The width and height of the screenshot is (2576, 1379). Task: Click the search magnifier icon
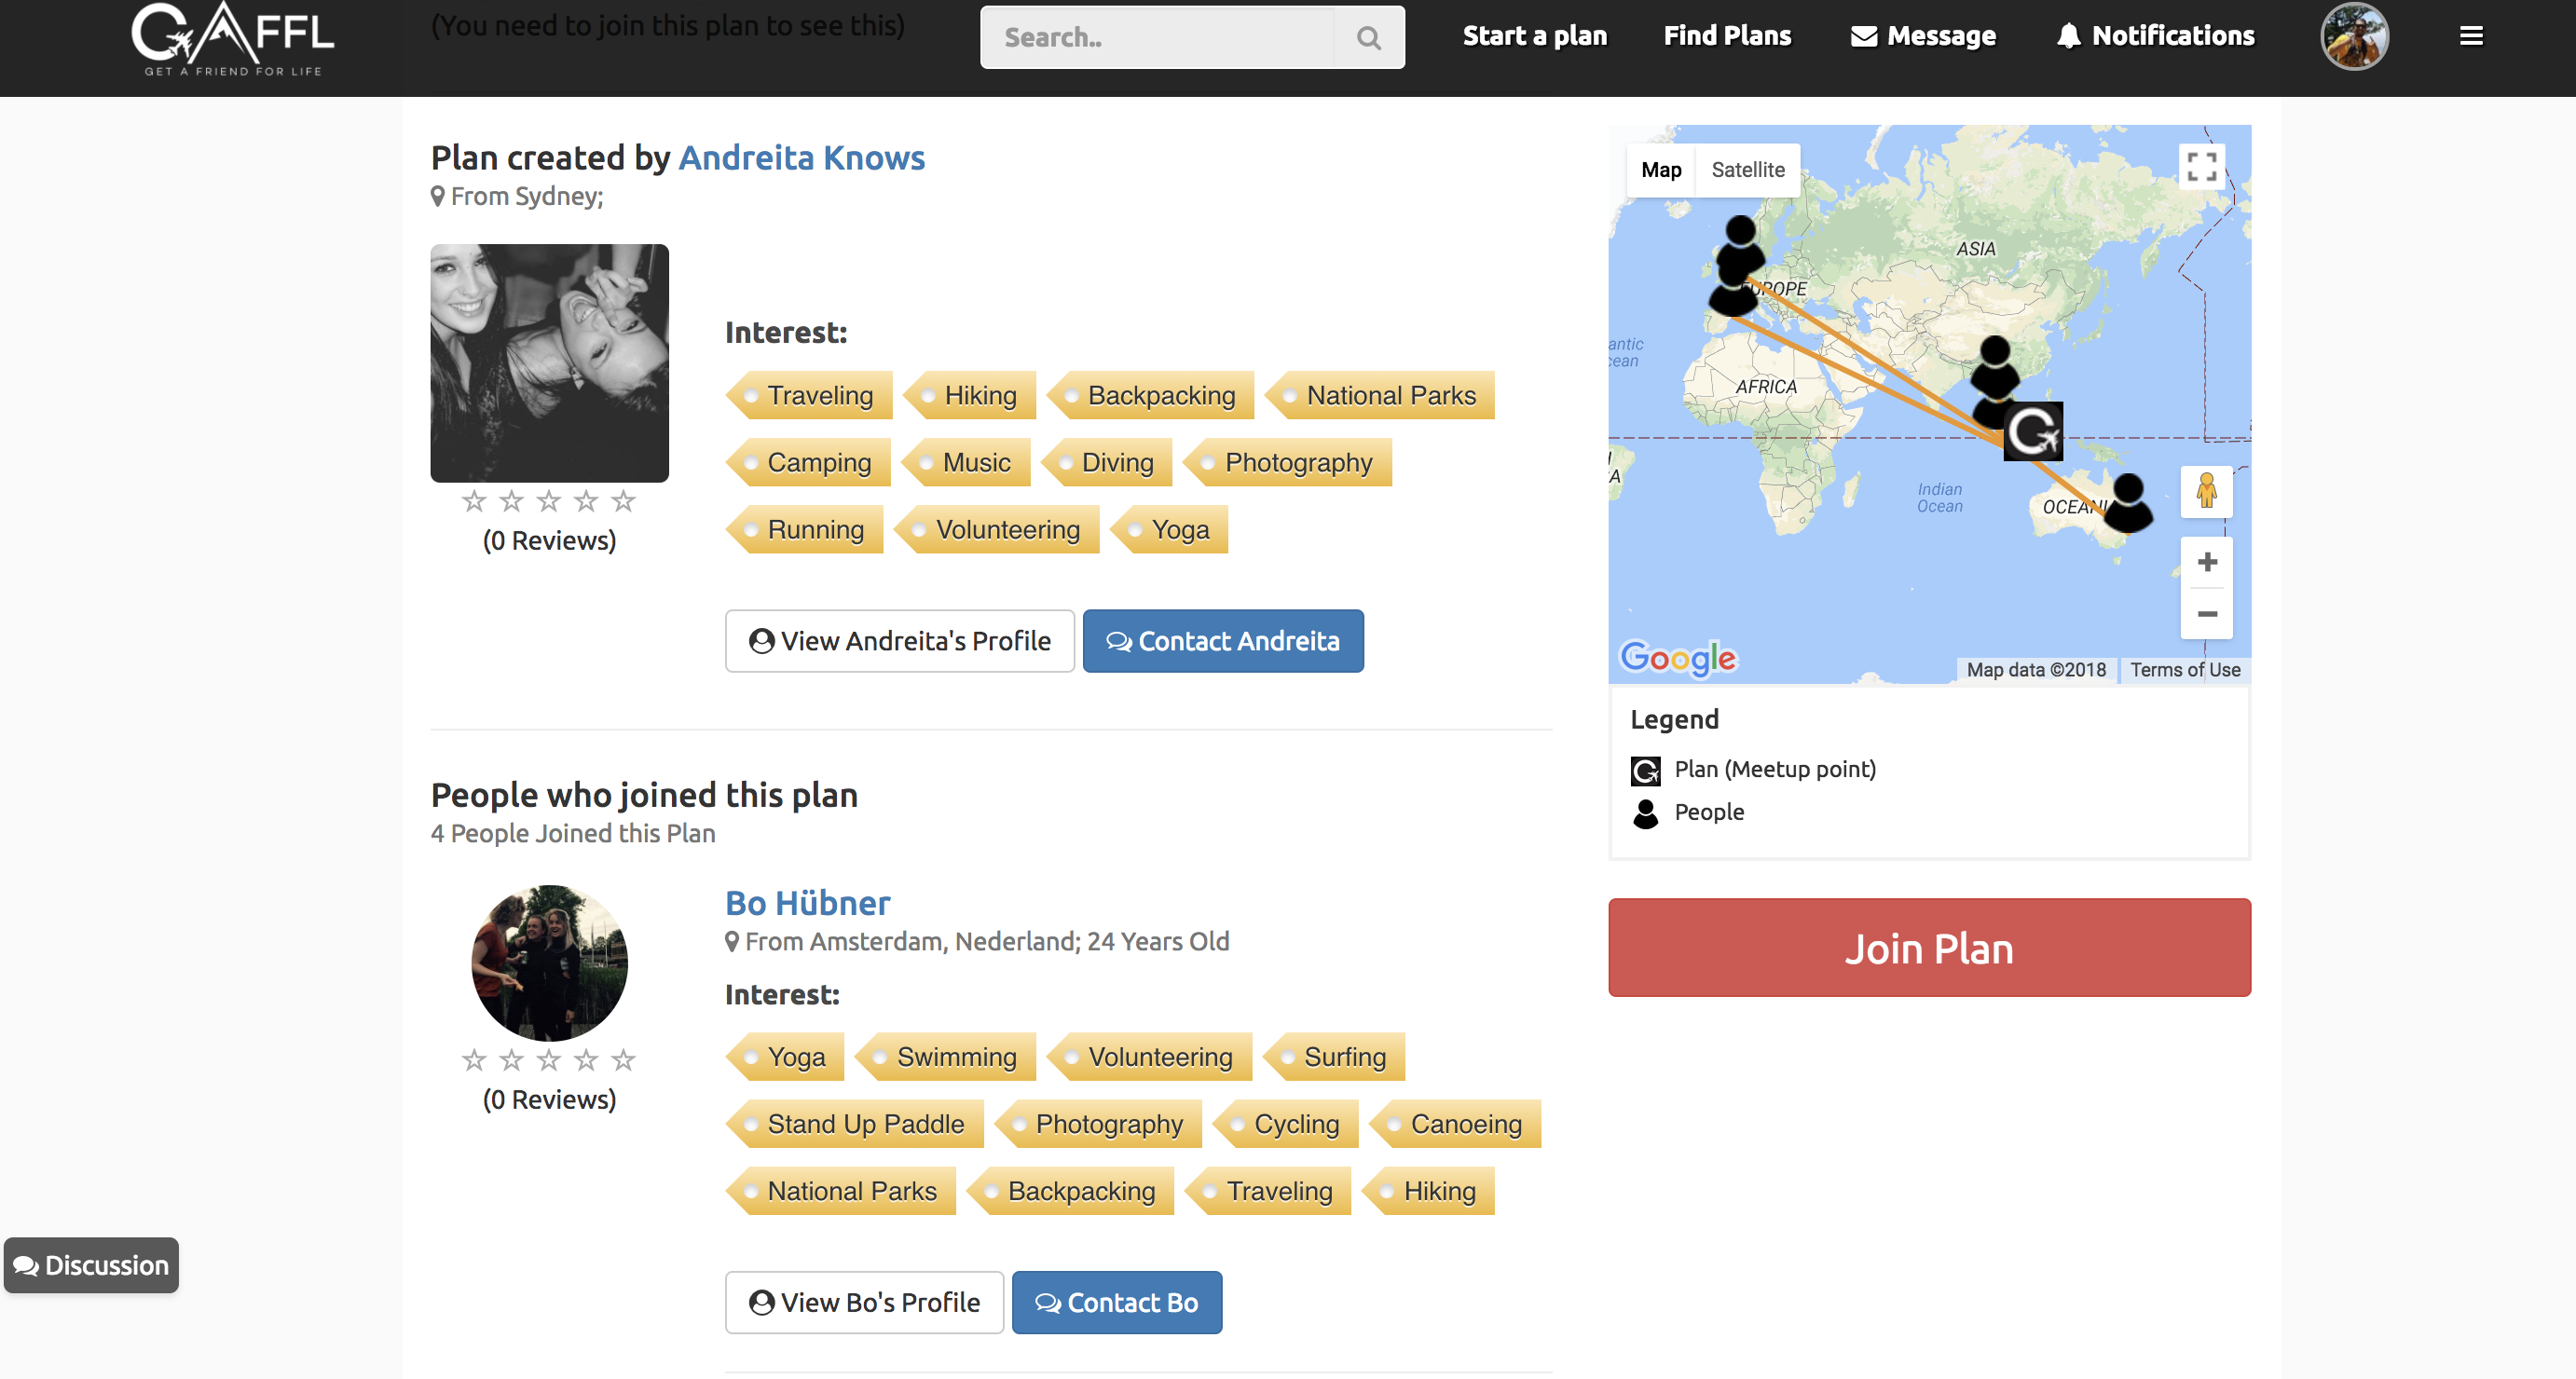pos(1368,38)
